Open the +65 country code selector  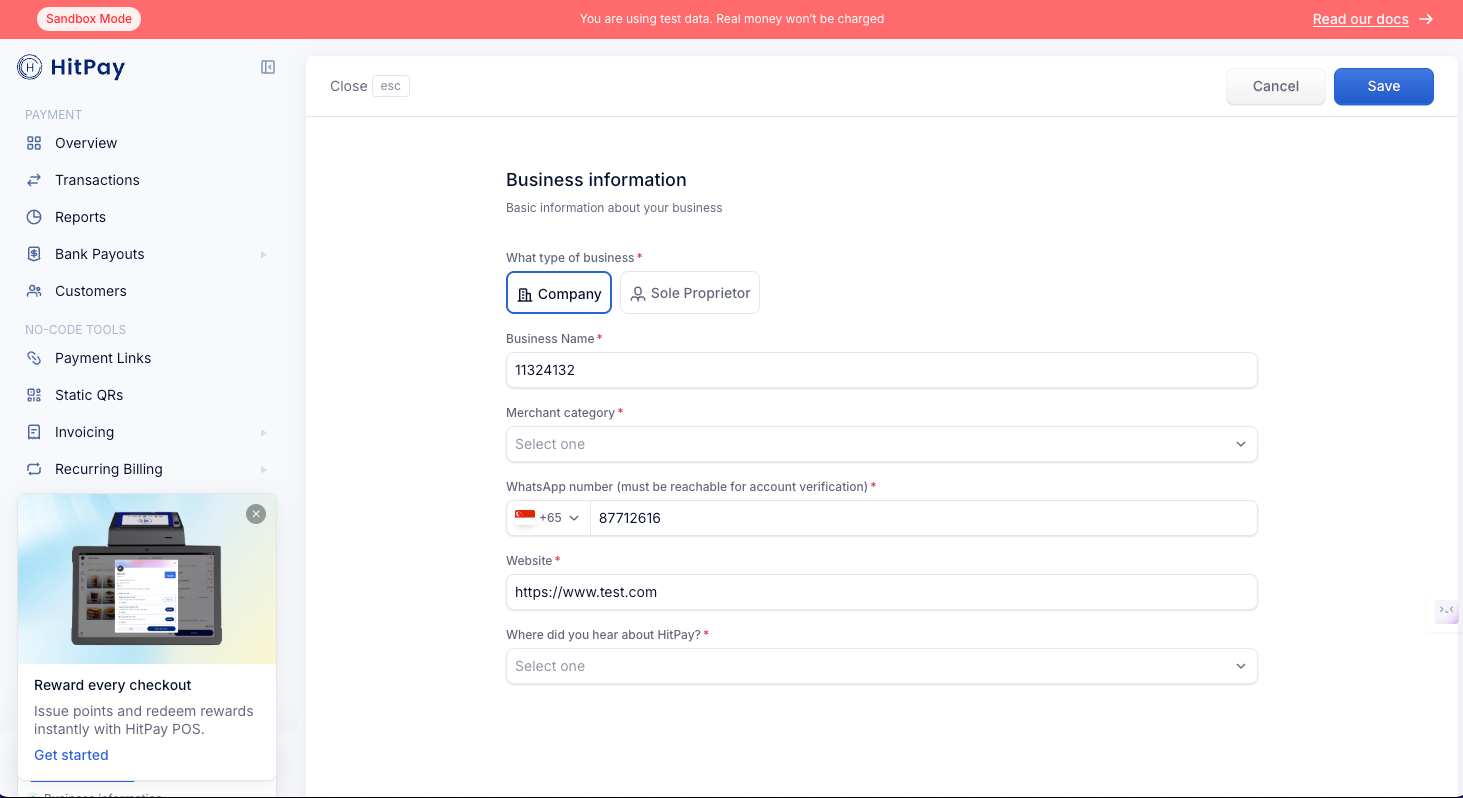[548, 518]
